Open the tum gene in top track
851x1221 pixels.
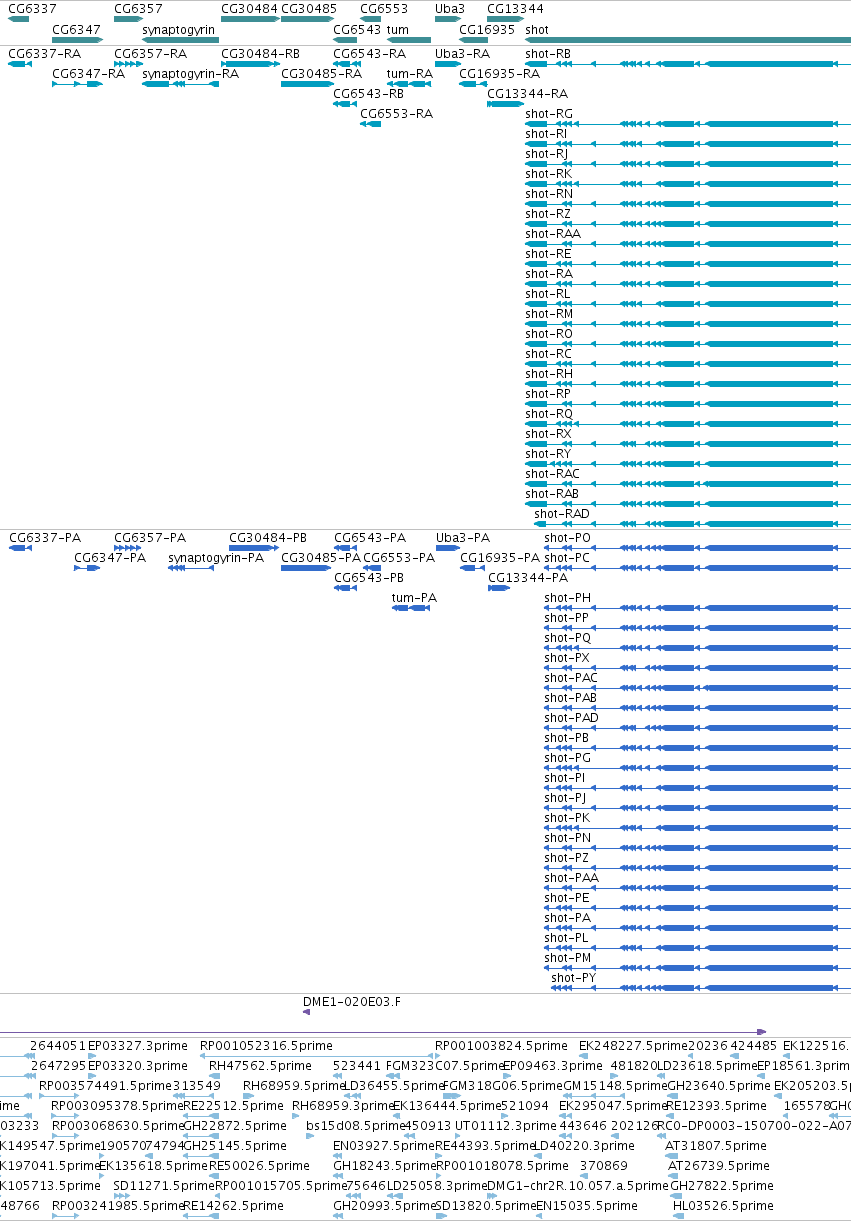pos(409,40)
